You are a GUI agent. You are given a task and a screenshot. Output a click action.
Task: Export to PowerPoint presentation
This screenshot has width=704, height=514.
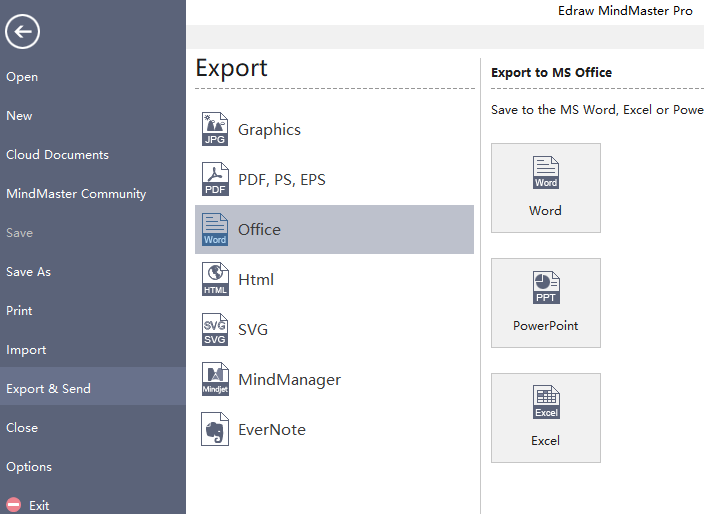pyautogui.click(x=546, y=303)
